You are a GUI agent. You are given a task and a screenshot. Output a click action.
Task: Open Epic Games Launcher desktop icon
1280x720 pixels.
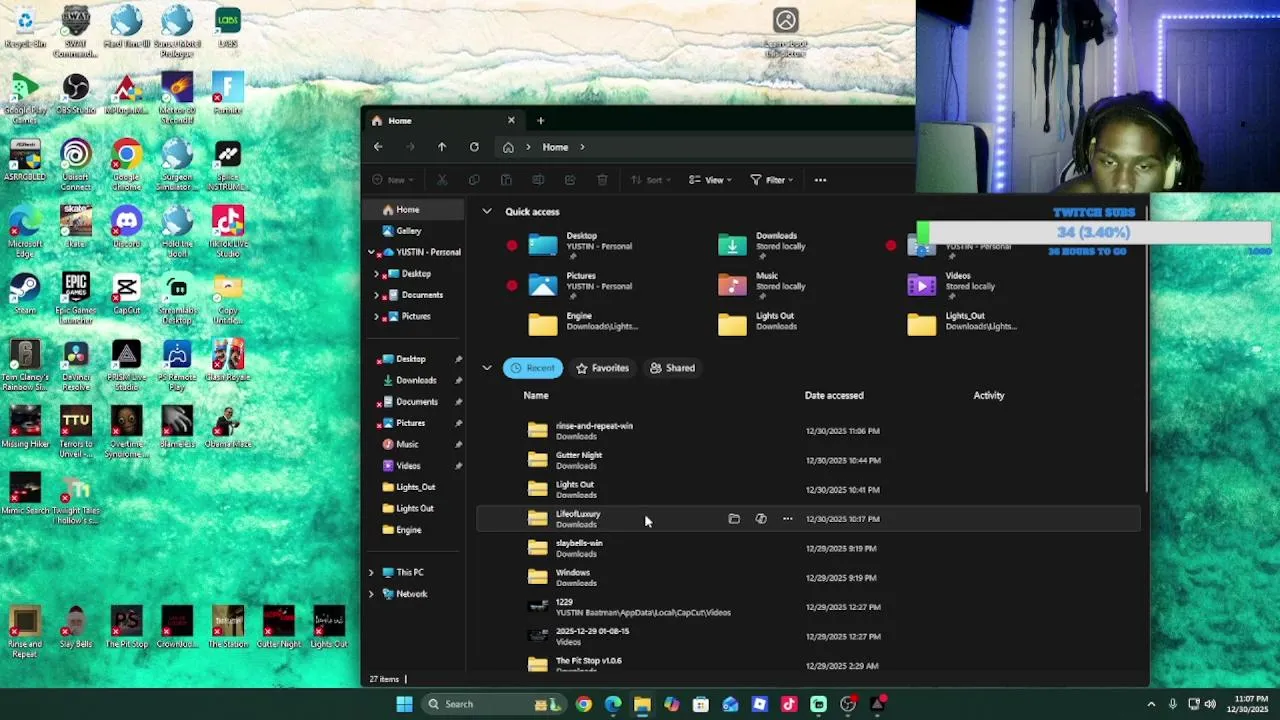click(x=76, y=298)
